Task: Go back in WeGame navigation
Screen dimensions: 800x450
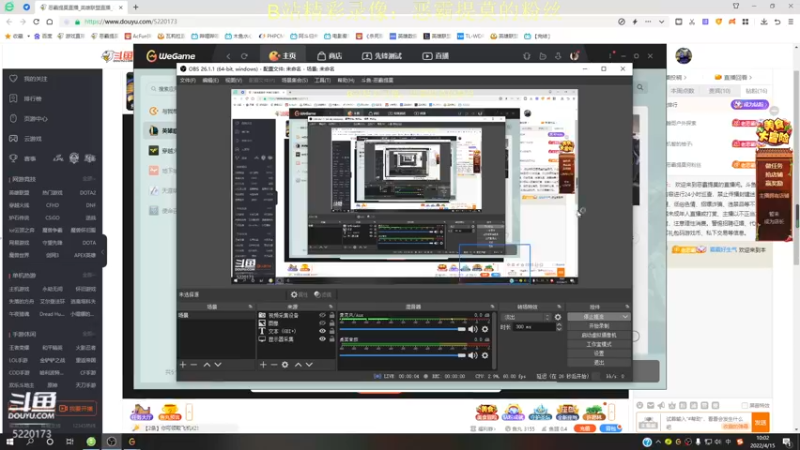Action: tap(229, 56)
